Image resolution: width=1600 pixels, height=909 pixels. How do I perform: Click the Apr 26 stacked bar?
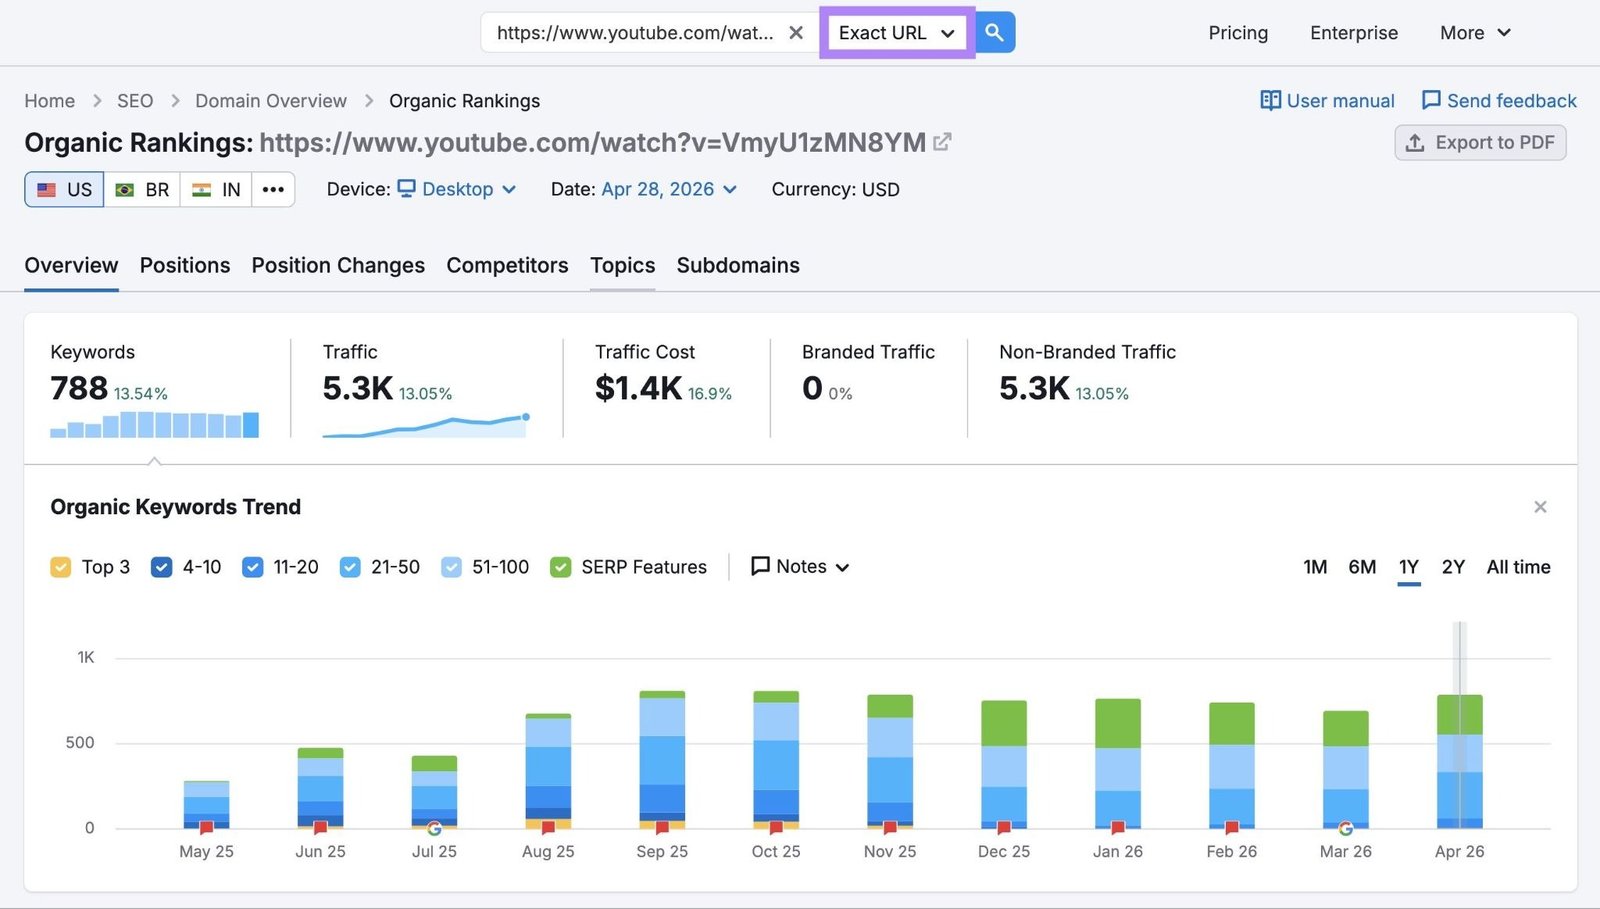coord(1460,761)
